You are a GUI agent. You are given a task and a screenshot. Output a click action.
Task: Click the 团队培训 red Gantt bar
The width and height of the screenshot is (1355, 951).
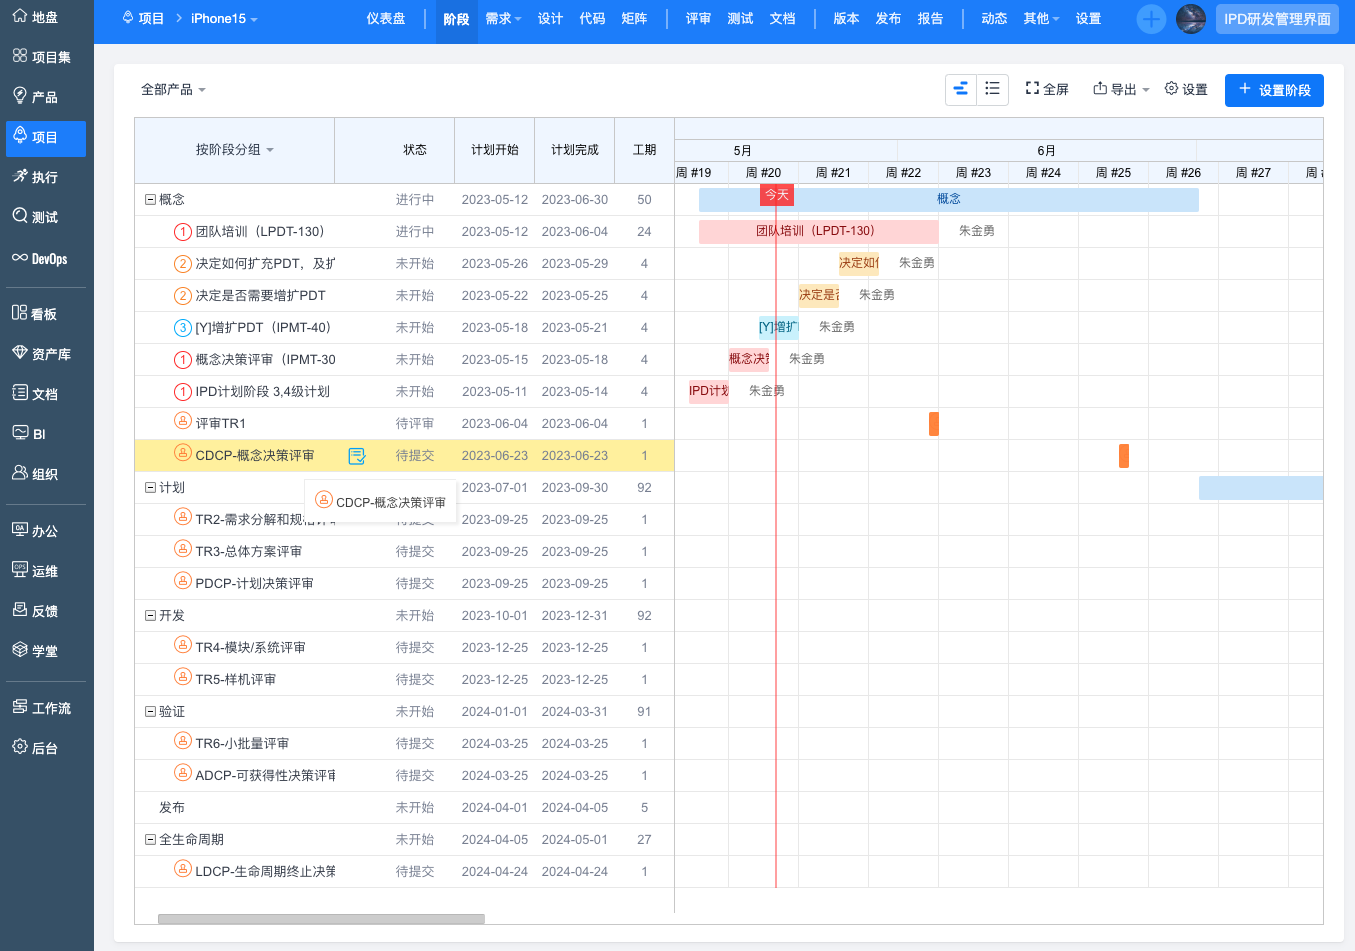[x=817, y=231]
